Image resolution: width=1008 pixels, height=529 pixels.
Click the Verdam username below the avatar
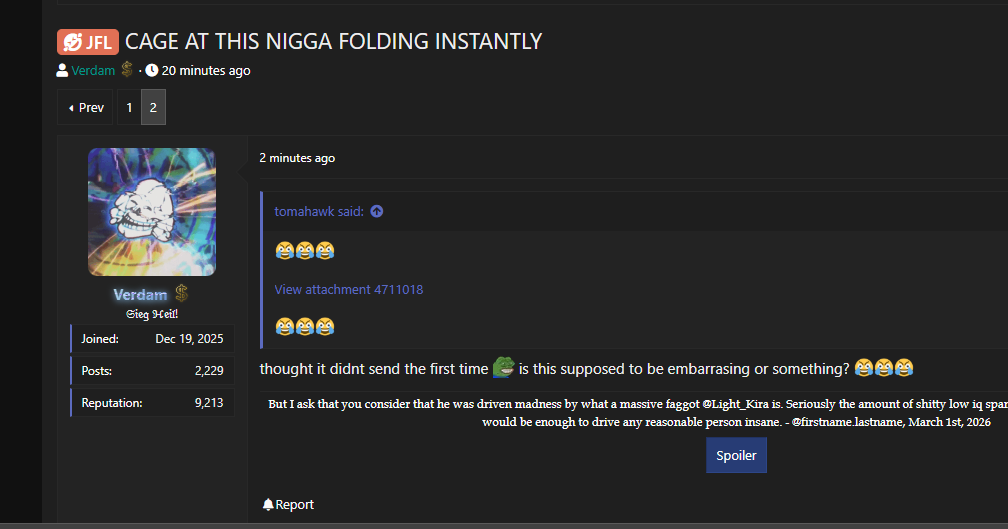(140, 295)
